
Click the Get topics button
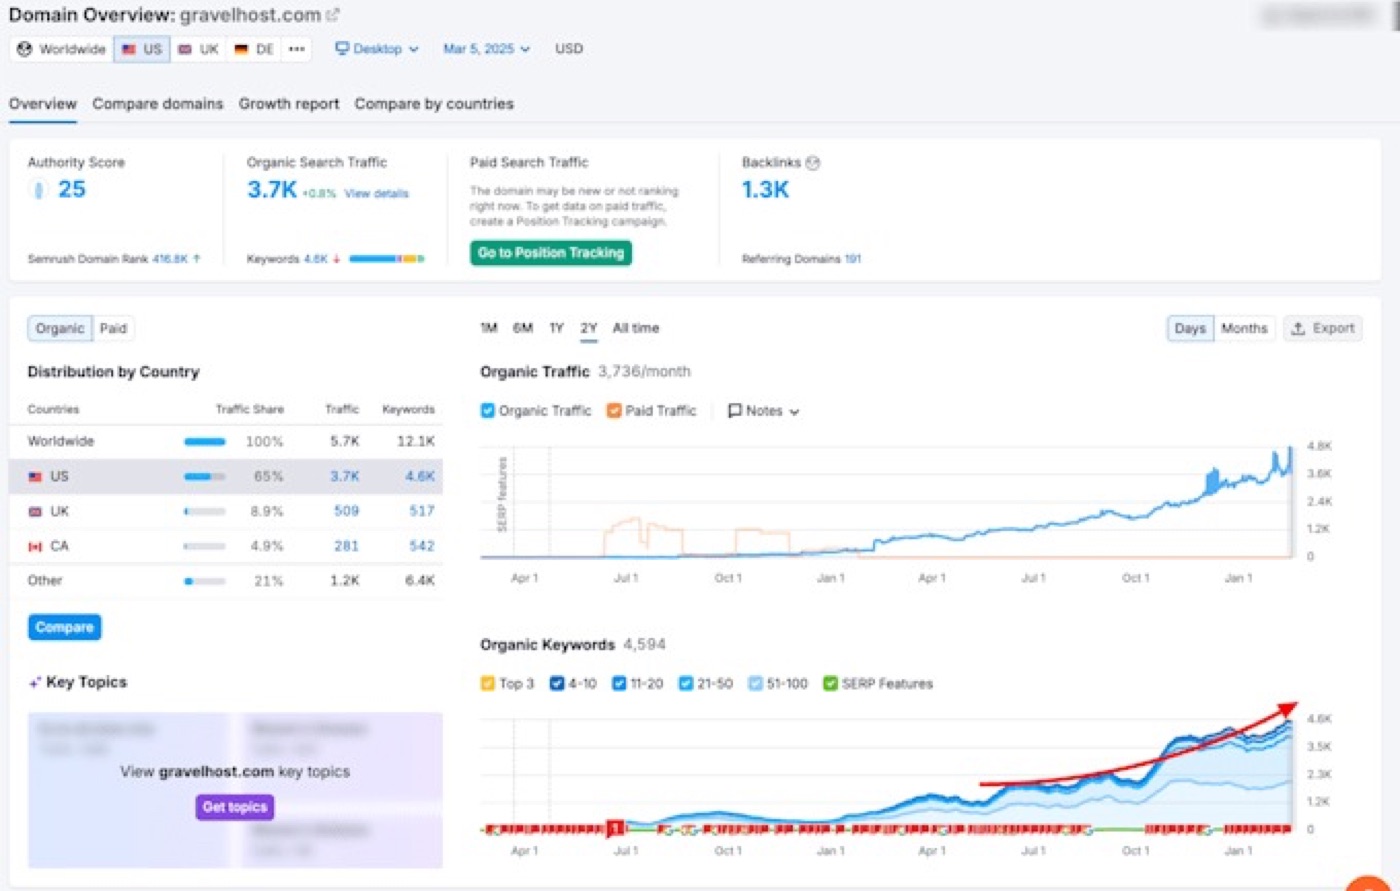click(235, 807)
